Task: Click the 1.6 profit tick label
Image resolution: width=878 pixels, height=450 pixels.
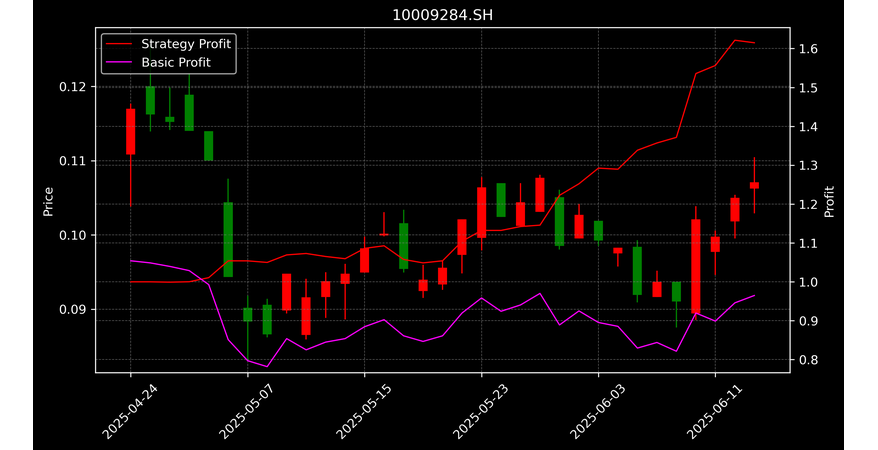Action: pos(807,49)
